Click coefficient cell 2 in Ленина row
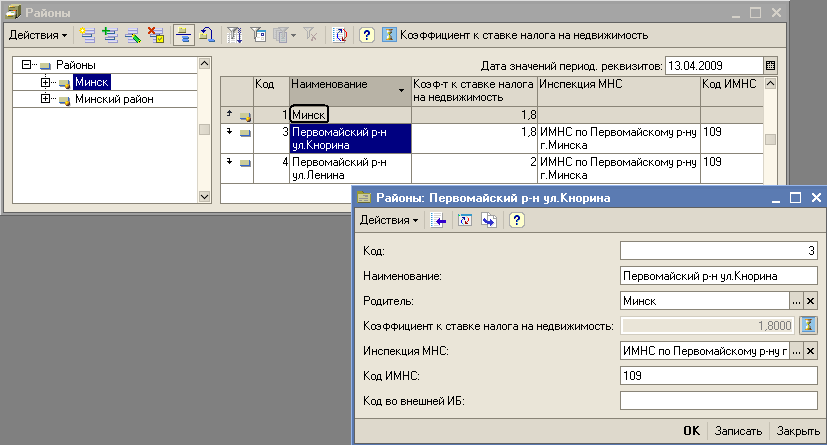 [474, 169]
